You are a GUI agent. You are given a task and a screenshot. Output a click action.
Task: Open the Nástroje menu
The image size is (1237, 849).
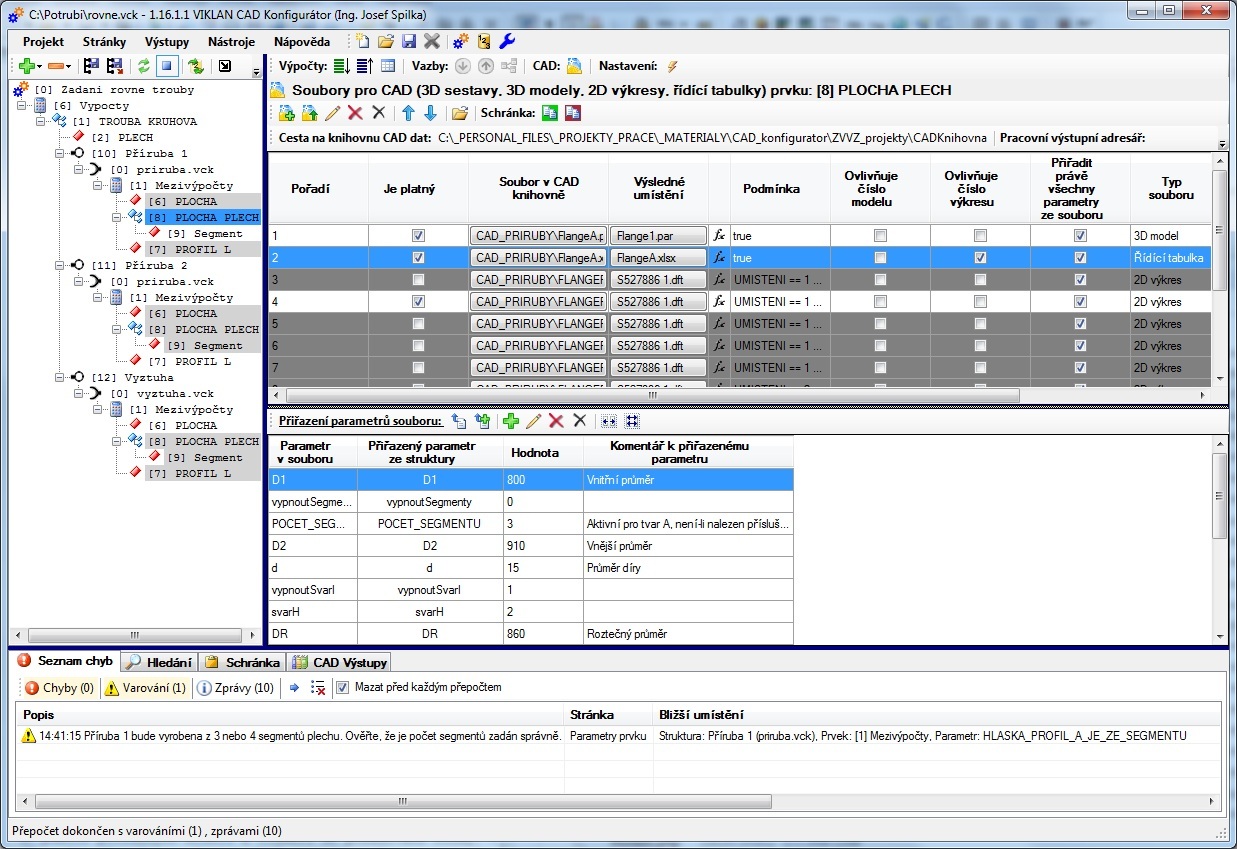click(x=231, y=42)
